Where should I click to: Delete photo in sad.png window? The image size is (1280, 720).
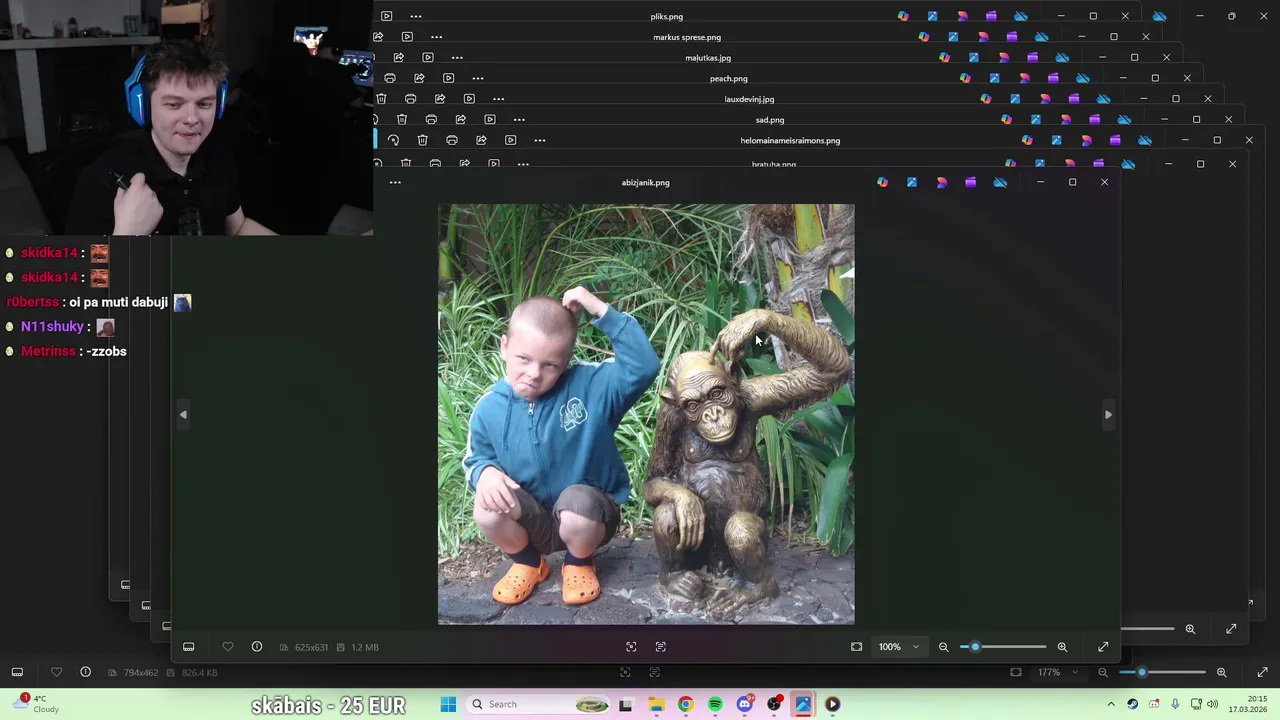tap(402, 119)
